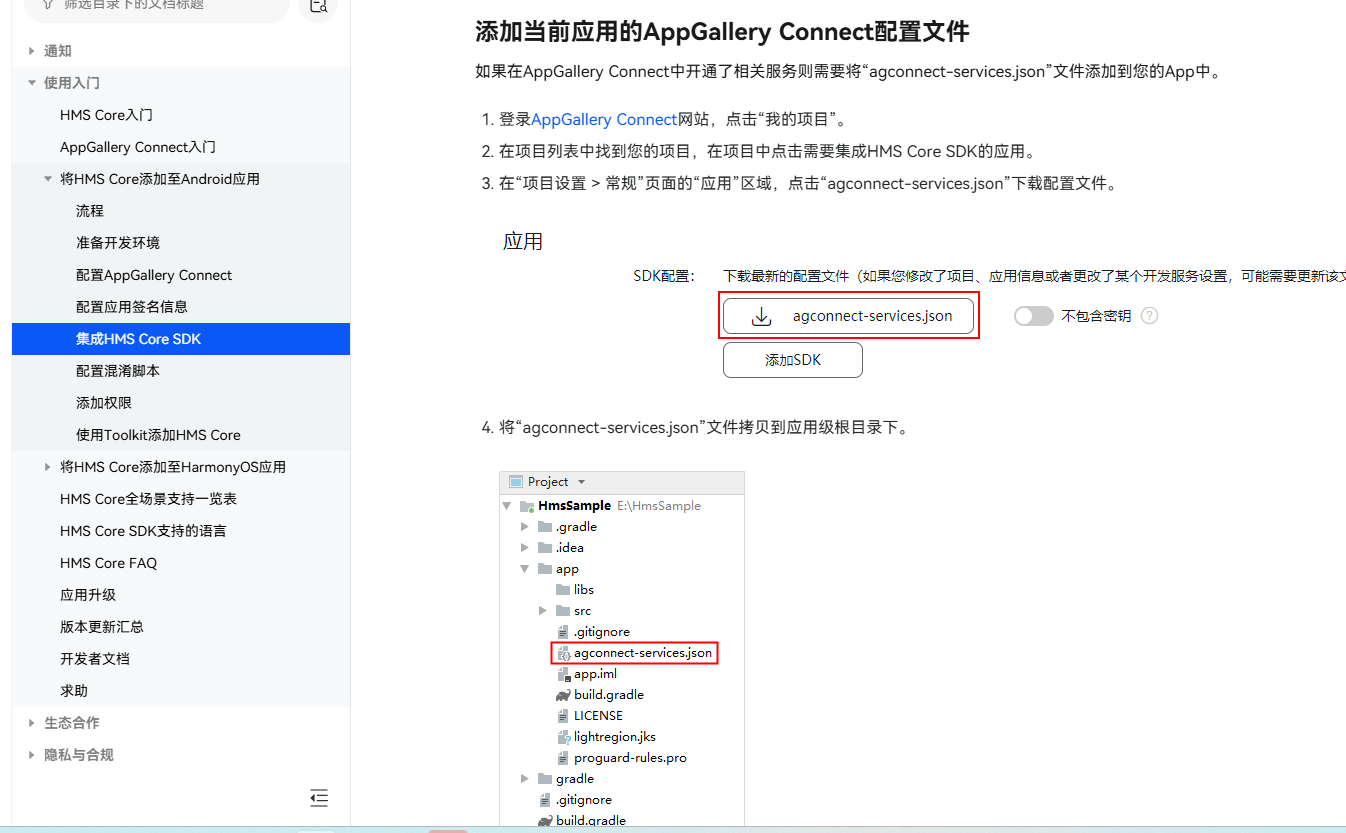Click the question mark help icon beside 不包含密钥
The image size is (1346, 833).
tap(1150, 316)
